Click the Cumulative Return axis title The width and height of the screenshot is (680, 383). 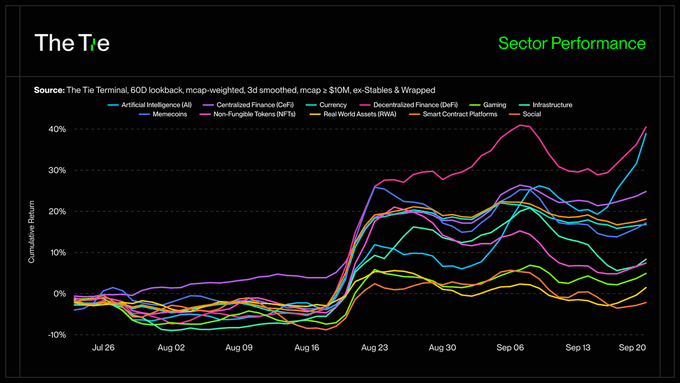(x=31, y=232)
